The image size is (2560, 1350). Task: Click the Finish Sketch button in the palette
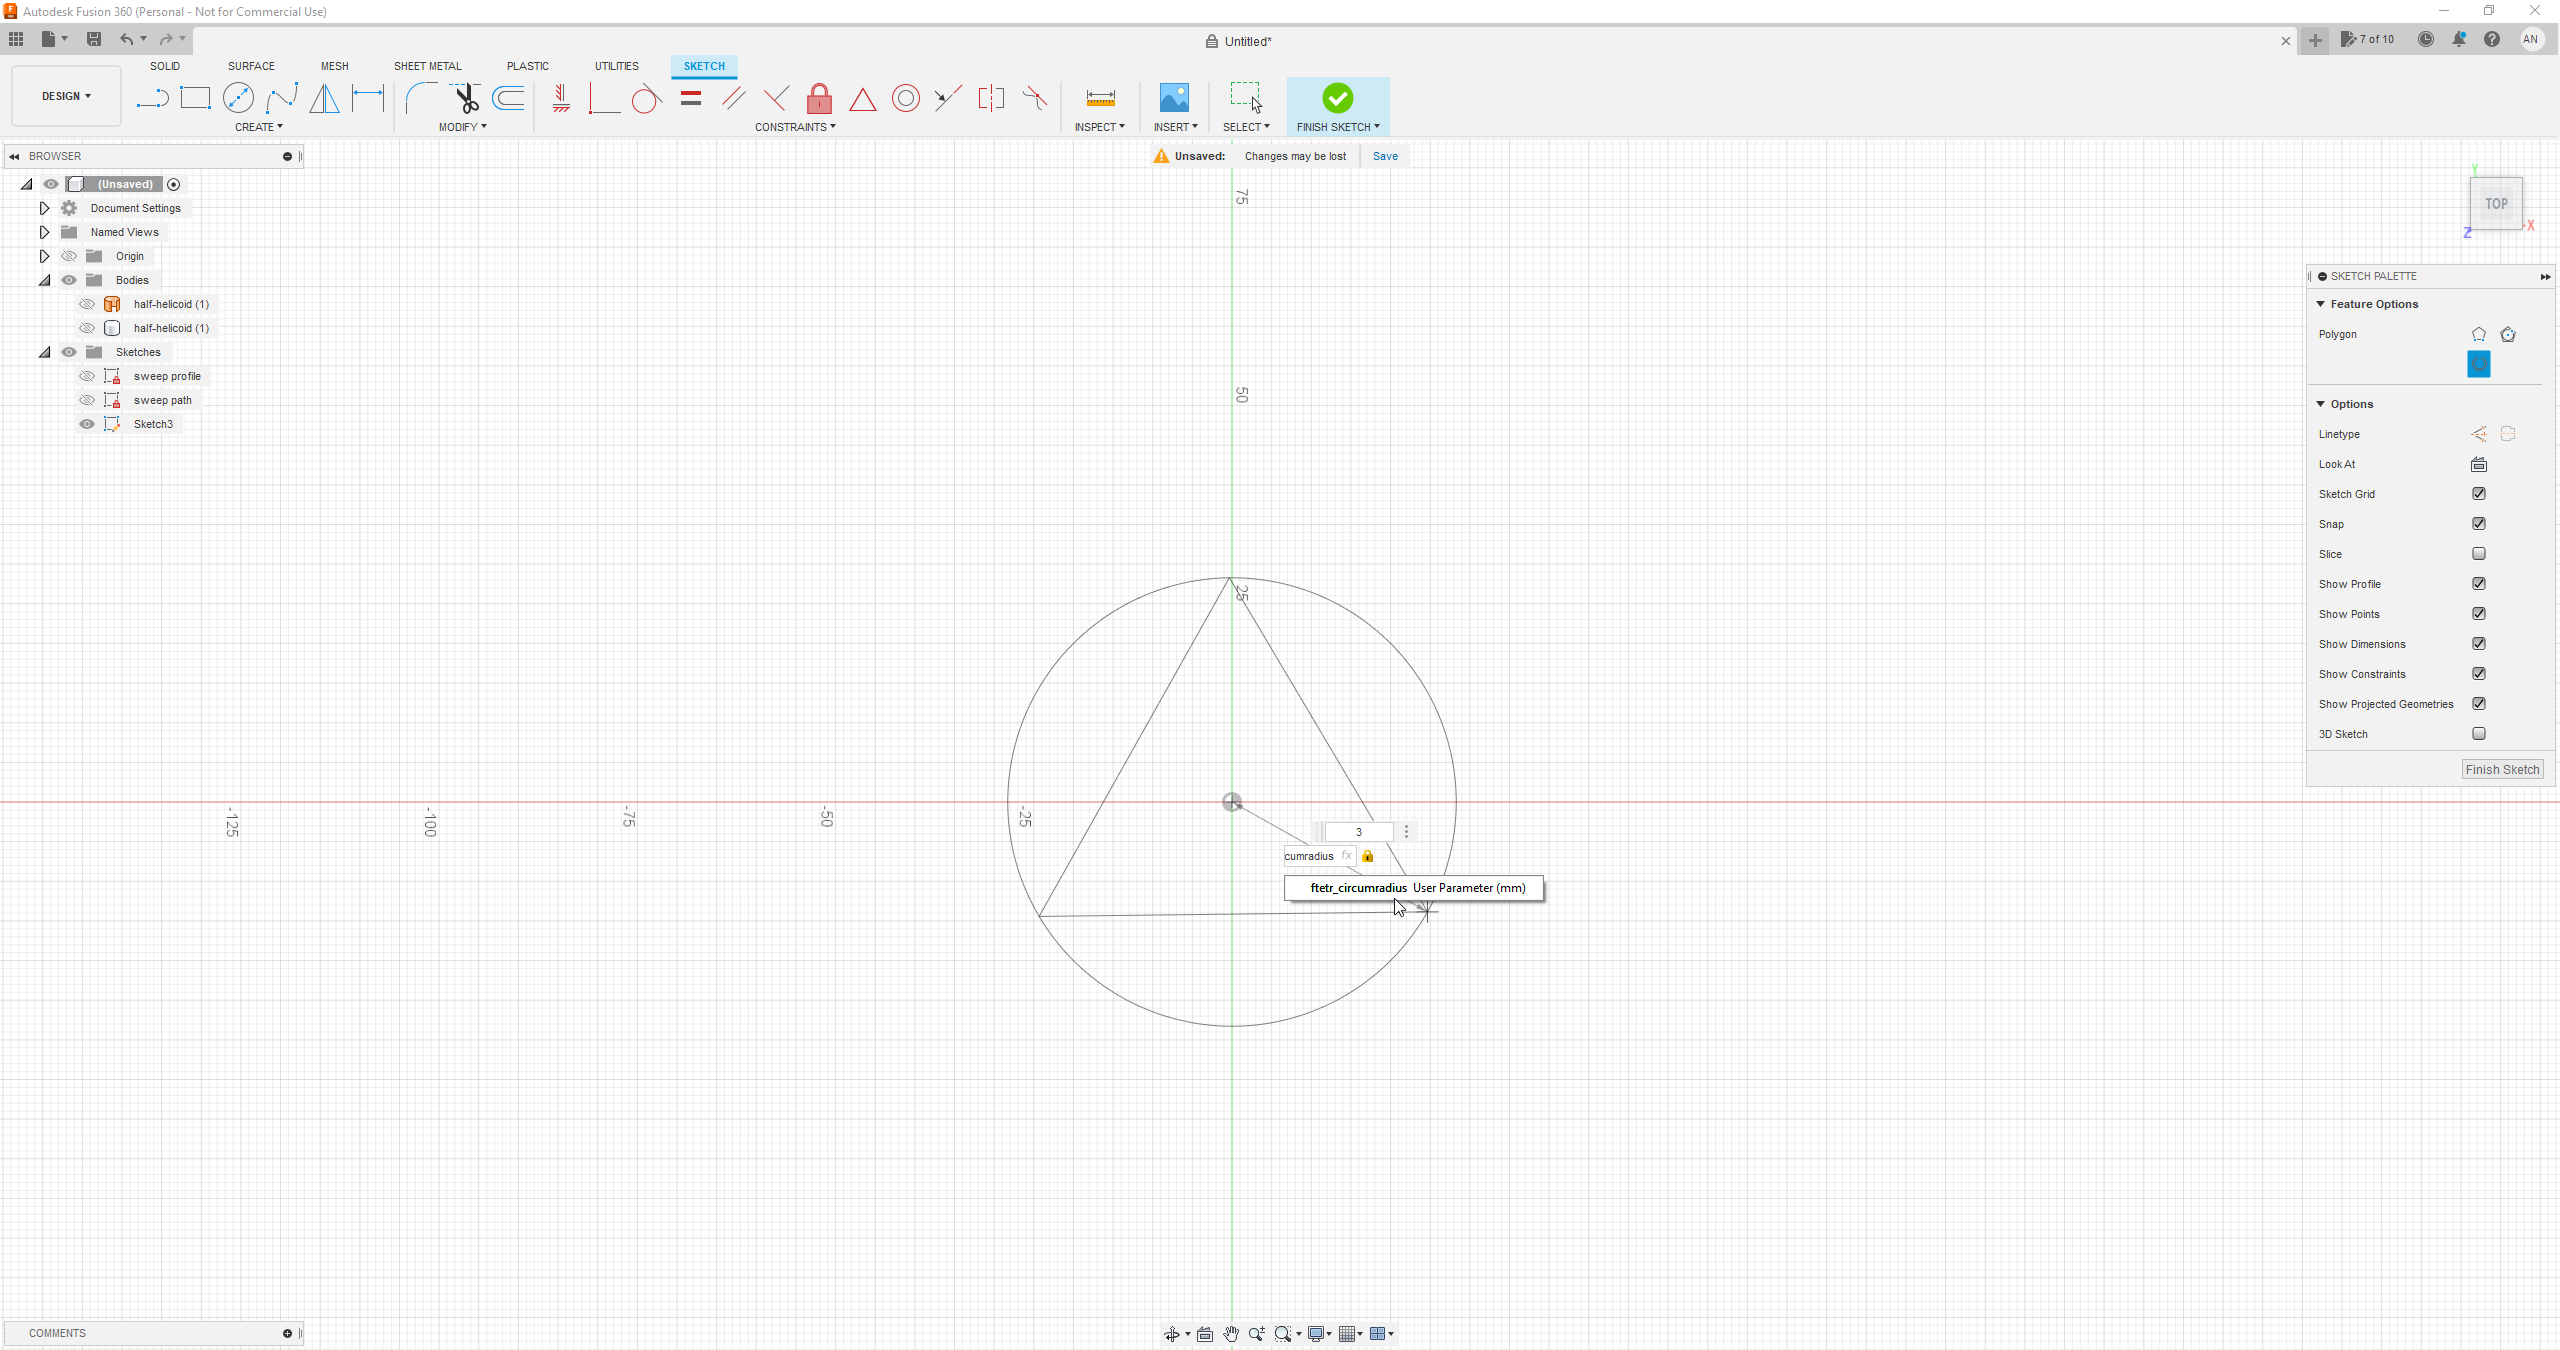coord(2502,769)
